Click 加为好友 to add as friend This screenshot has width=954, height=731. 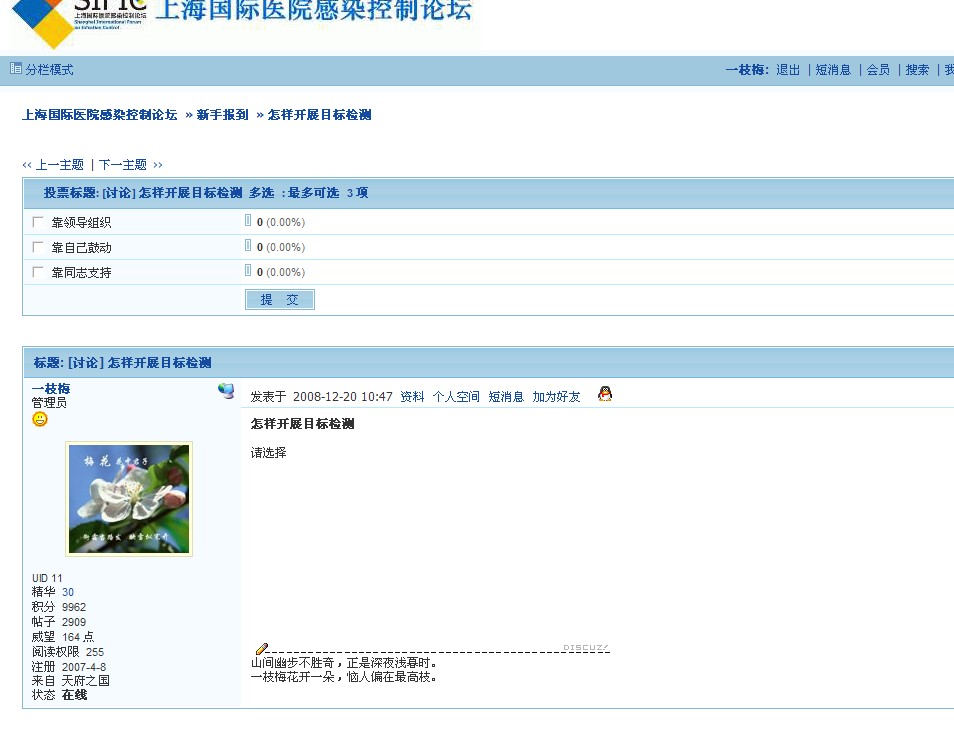(x=559, y=395)
